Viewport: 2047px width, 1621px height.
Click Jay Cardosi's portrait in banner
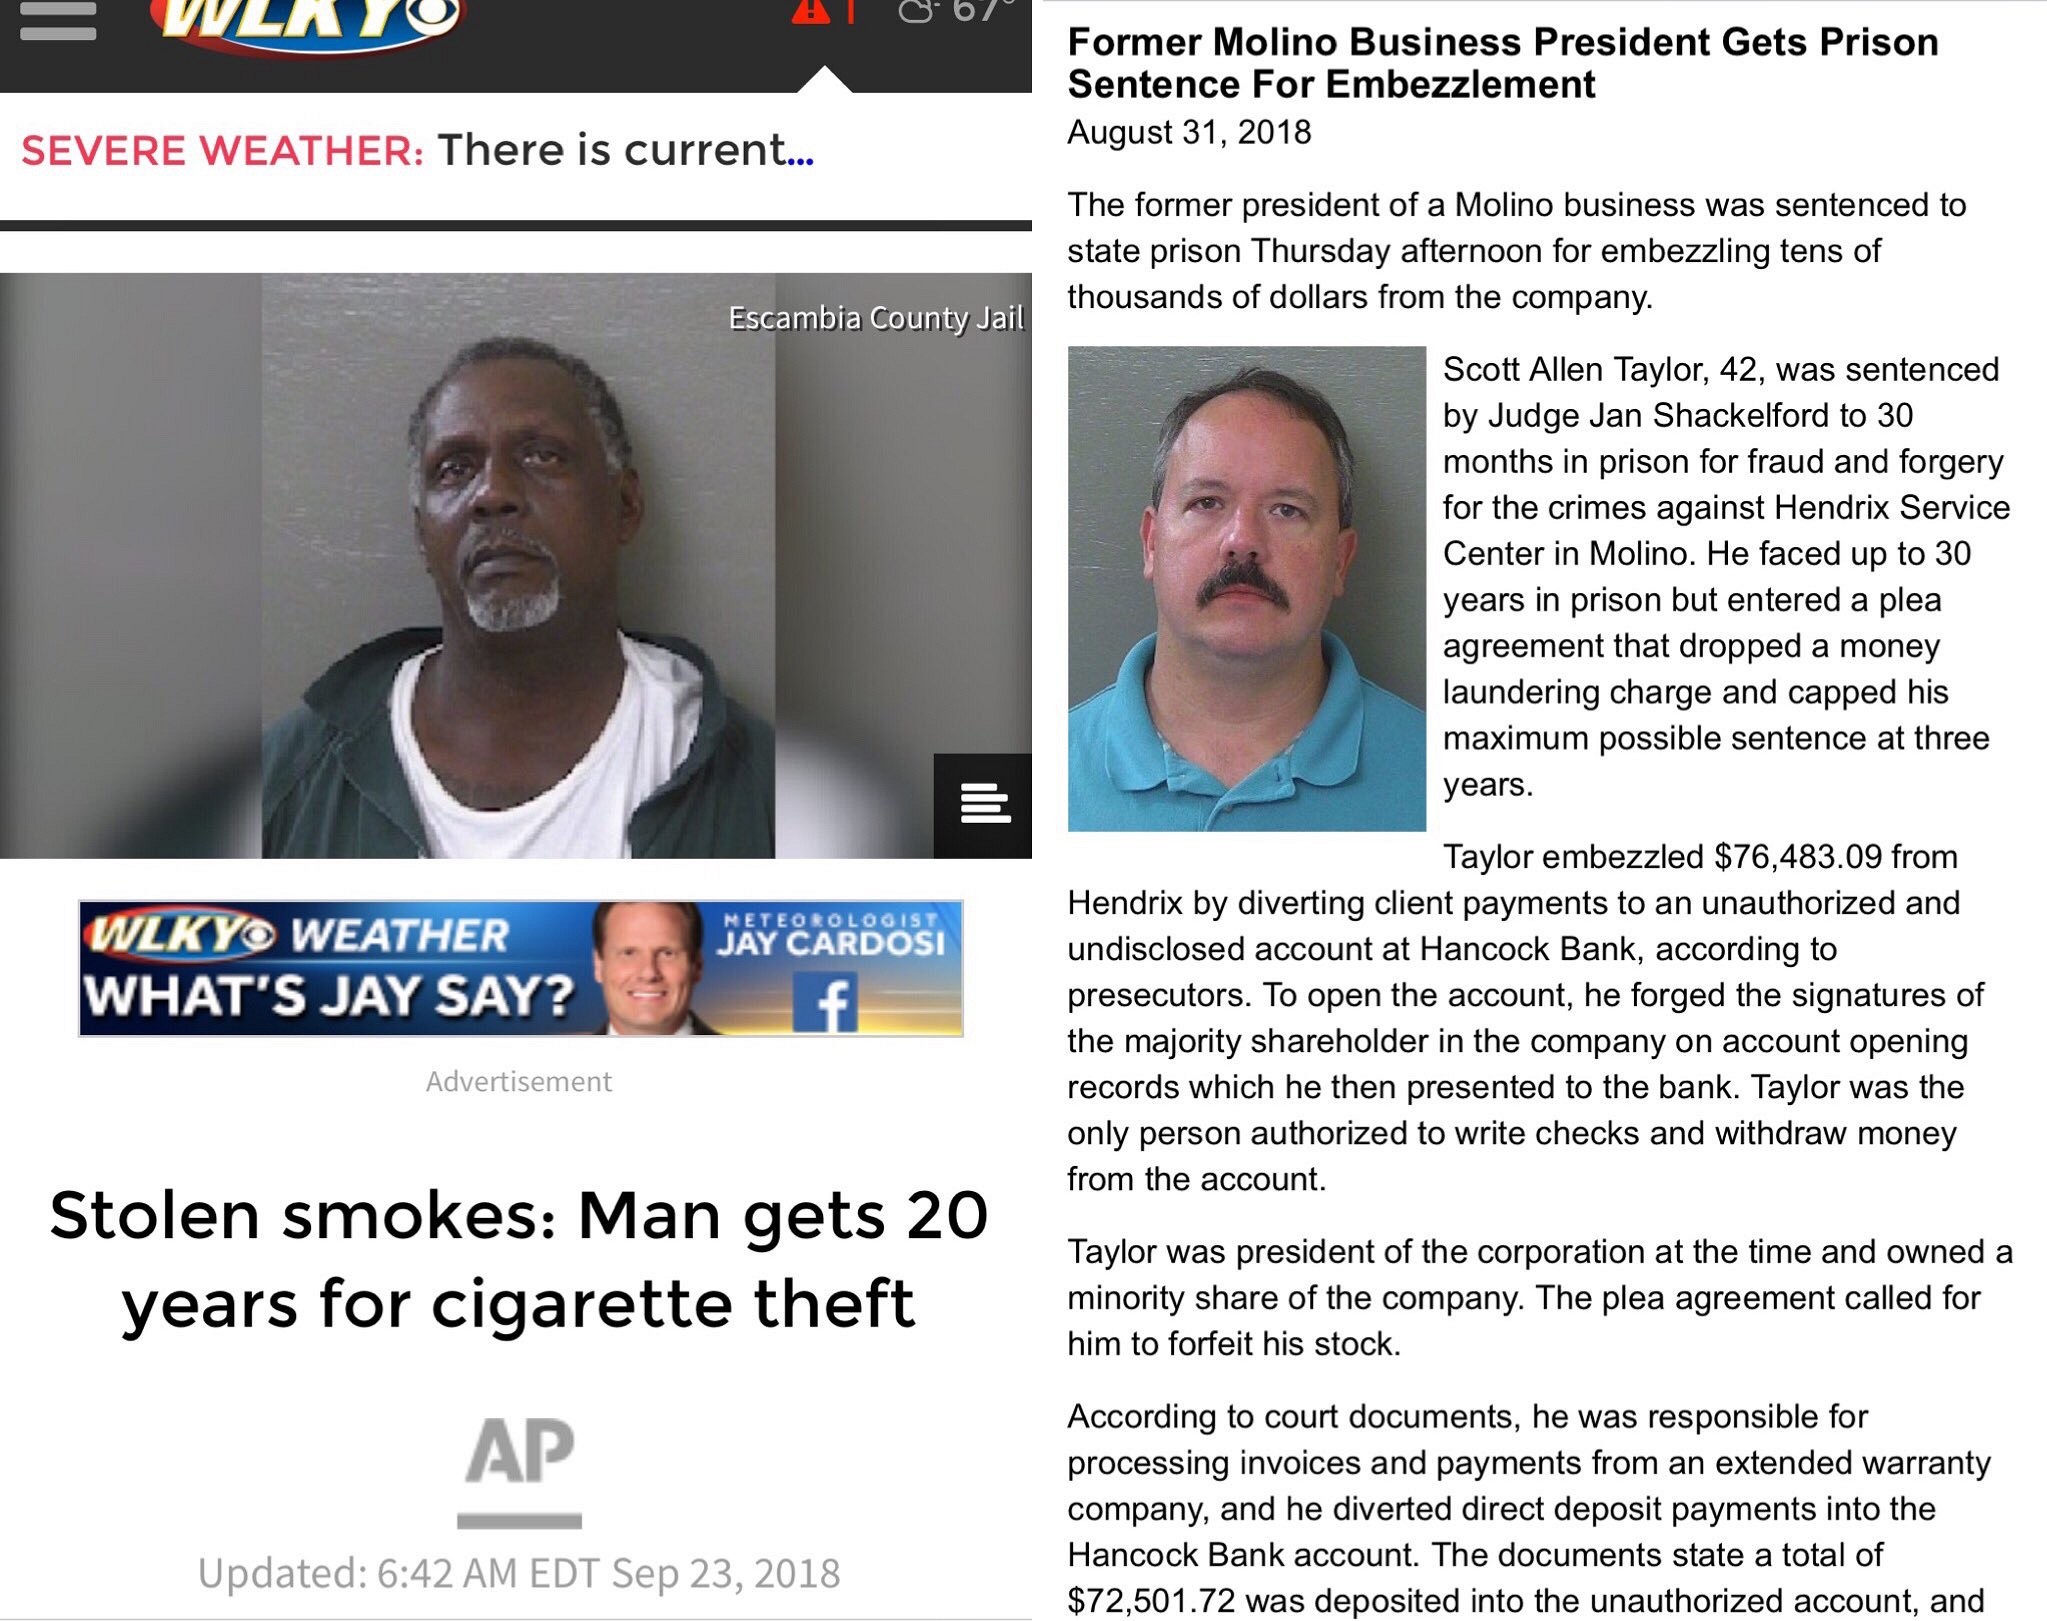pos(650,968)
